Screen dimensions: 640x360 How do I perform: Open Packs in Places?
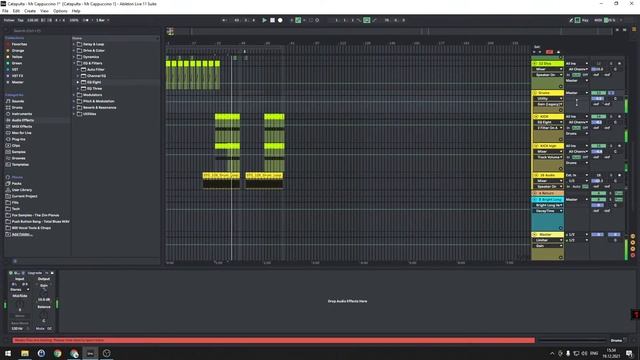(16, 184)
